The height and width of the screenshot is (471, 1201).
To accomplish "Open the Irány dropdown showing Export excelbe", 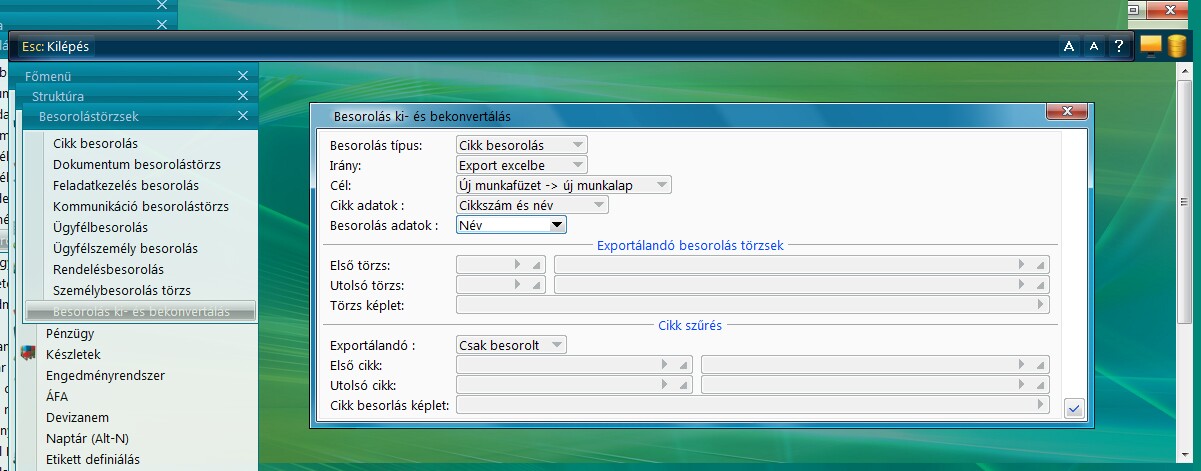I will pos(521,165).
